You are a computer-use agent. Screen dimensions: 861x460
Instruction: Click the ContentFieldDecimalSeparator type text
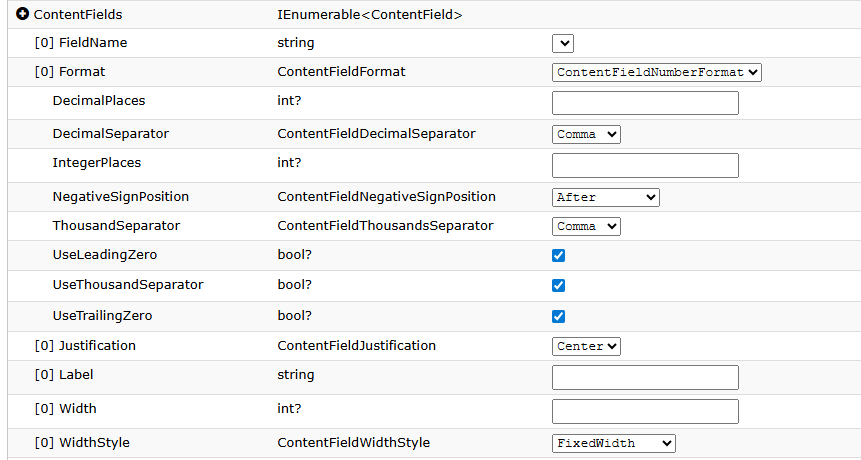(376, 134)
